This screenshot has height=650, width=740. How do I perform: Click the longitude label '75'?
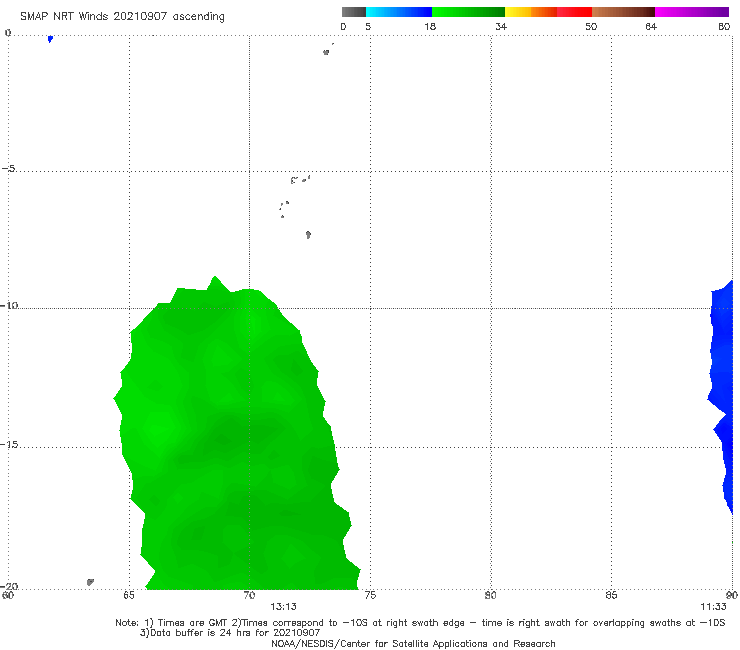click(x=370, y=595)
